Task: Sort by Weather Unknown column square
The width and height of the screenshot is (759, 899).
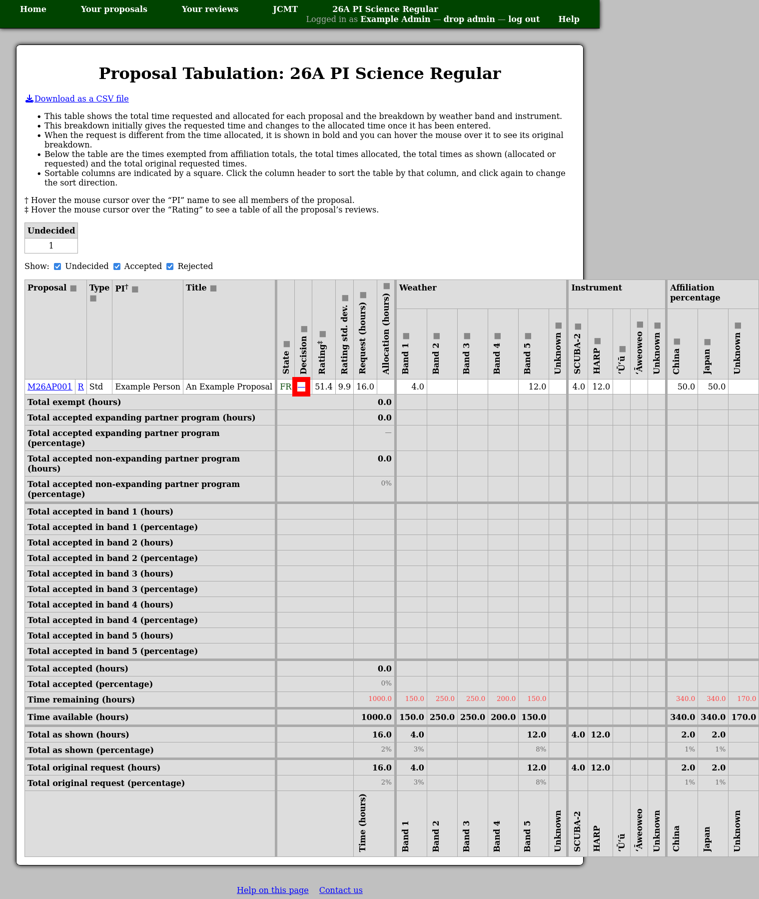Action: [x=558, y=326]
